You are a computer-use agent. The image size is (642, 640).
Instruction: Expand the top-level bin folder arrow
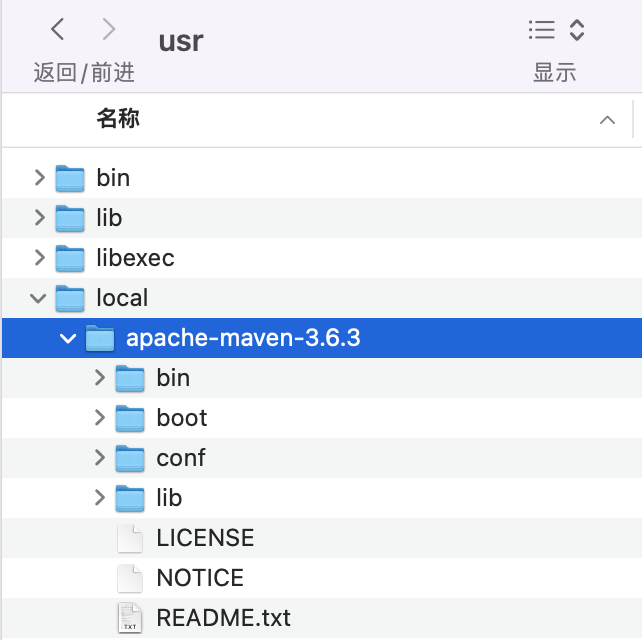pyautogui.click(x=39, y=178)
